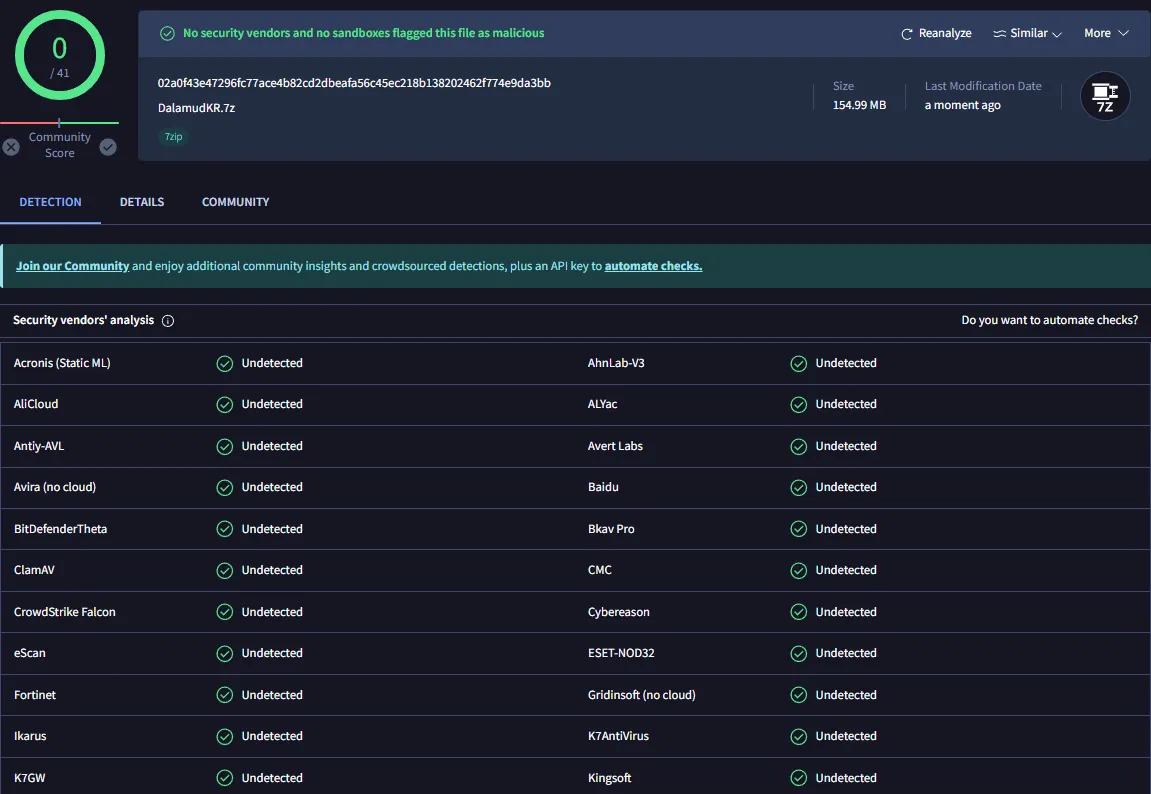Expand the More options dropdown
The image size is (1151, 794).
click(1106, 34)
